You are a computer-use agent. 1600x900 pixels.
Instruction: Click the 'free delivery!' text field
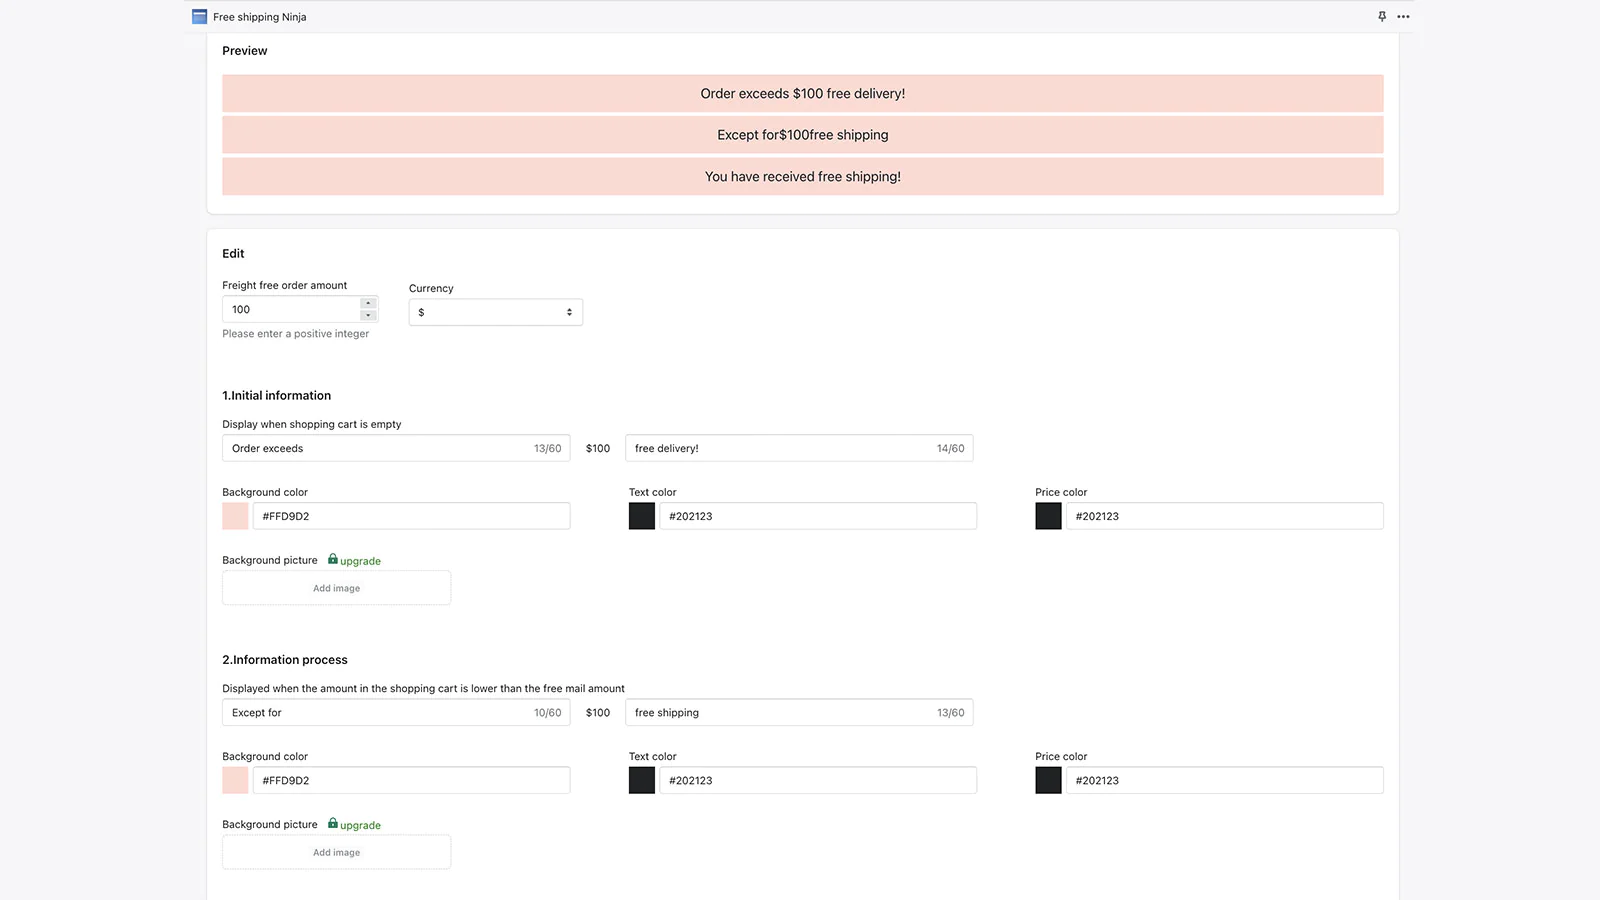(780, 448)
